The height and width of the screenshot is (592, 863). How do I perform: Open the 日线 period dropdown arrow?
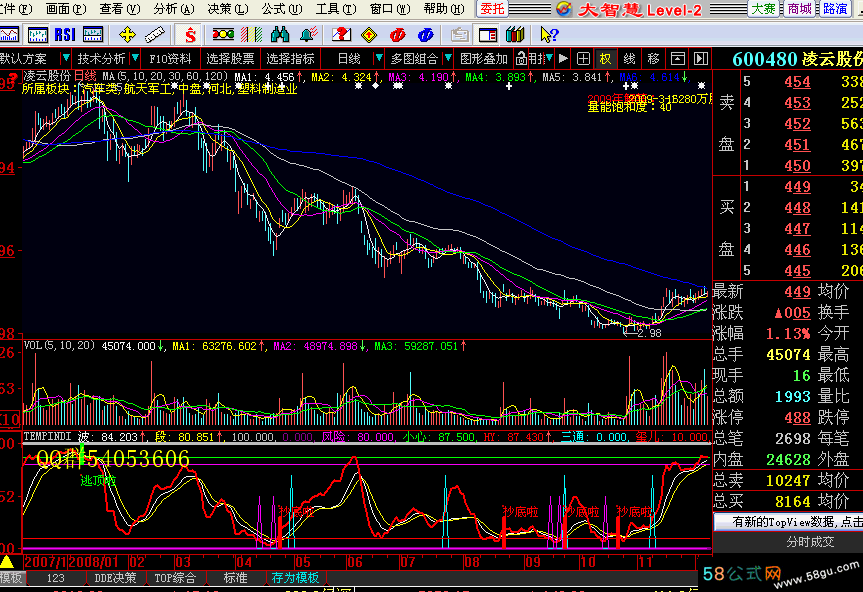378,58
